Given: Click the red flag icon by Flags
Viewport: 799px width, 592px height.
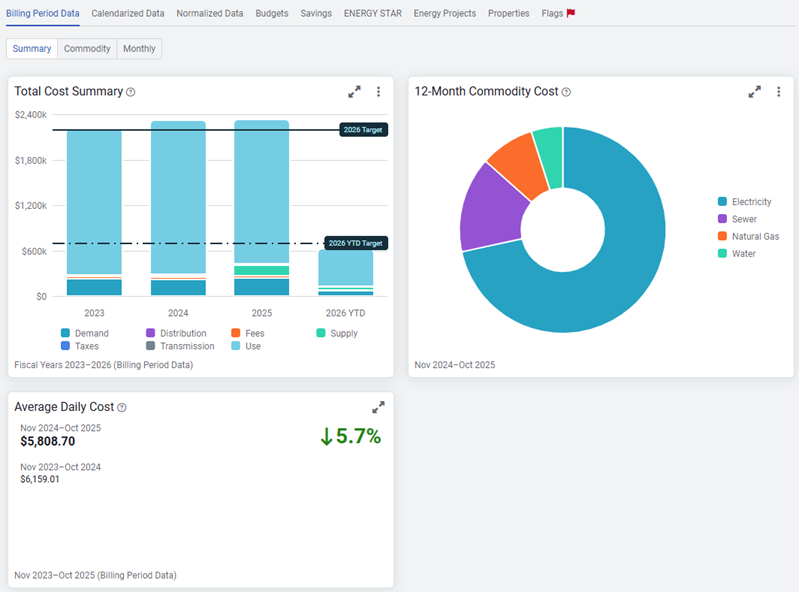Looking at the screenshot, I should 571,14.
